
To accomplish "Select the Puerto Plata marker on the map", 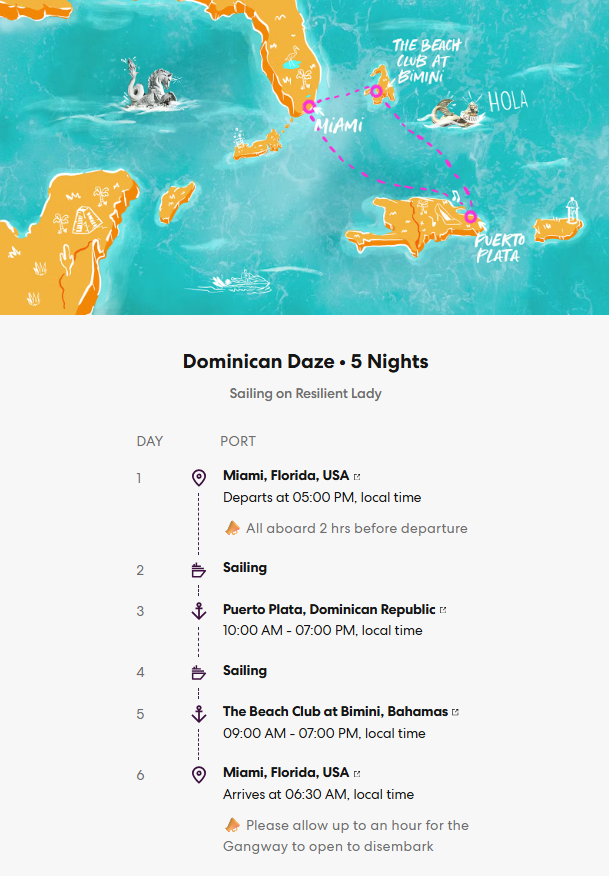I will tap(470, 216).
